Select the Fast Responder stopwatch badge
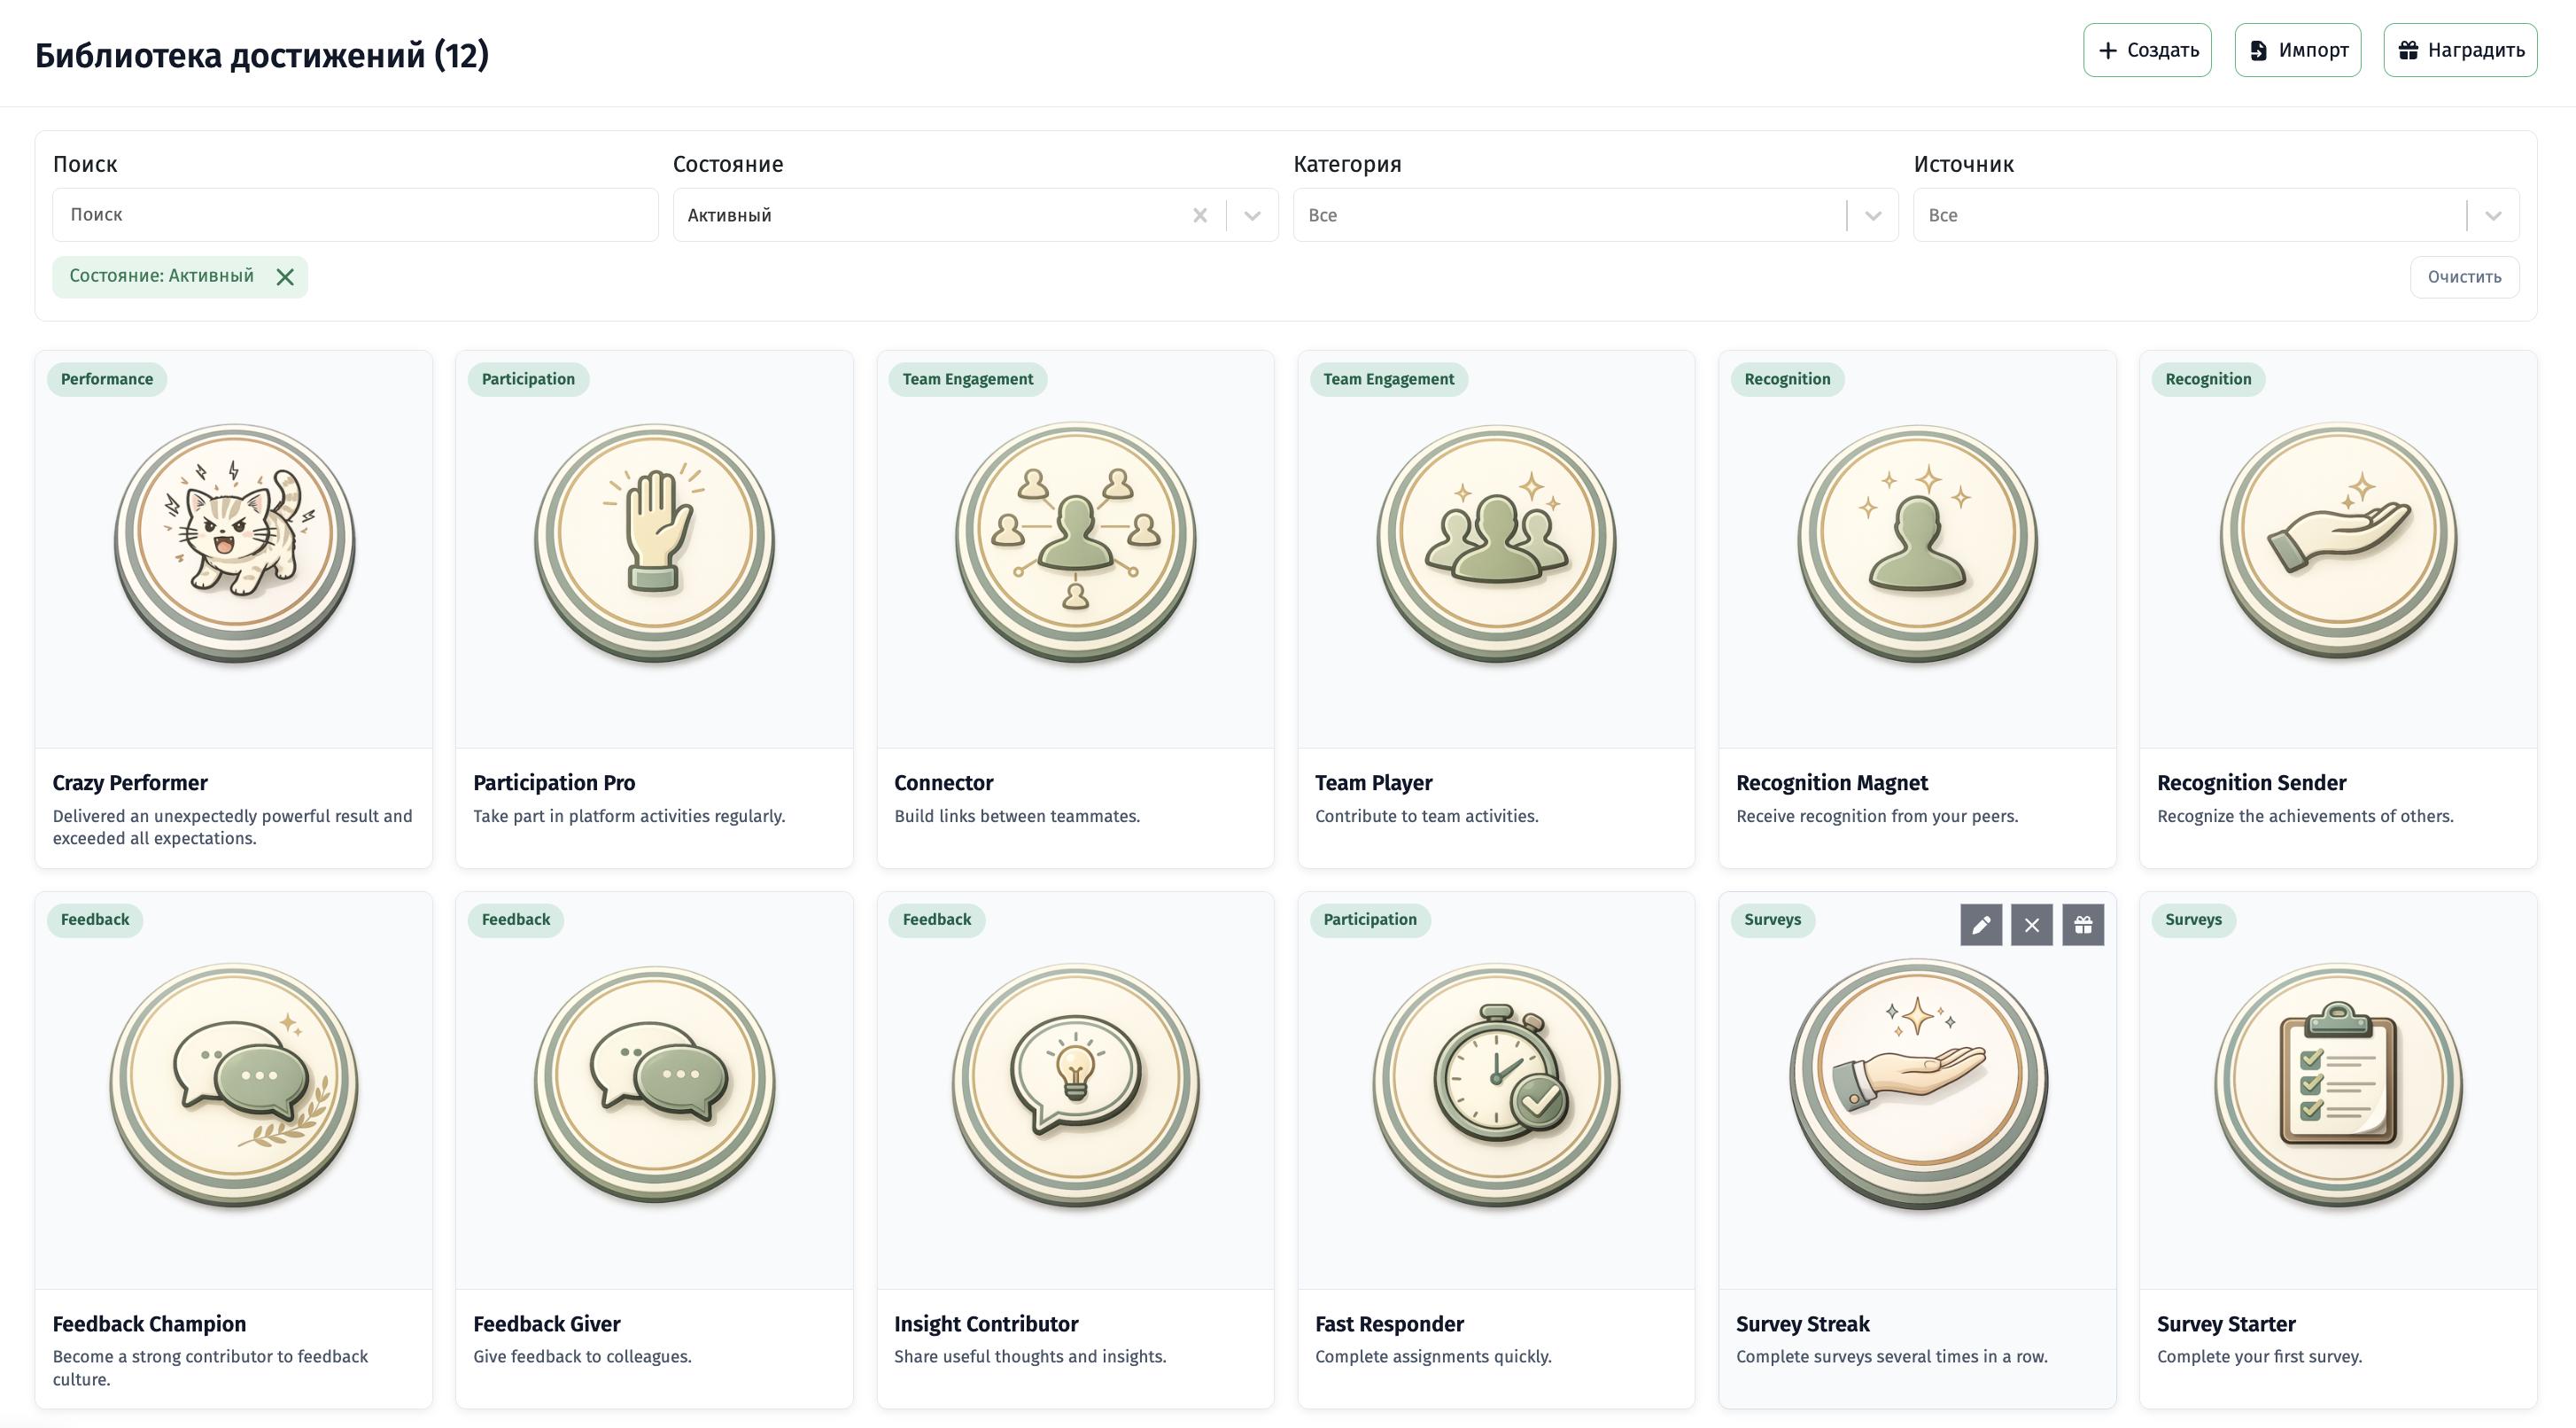This screenshot has height=1428, width=2576. click(x=1496, y=1084)
